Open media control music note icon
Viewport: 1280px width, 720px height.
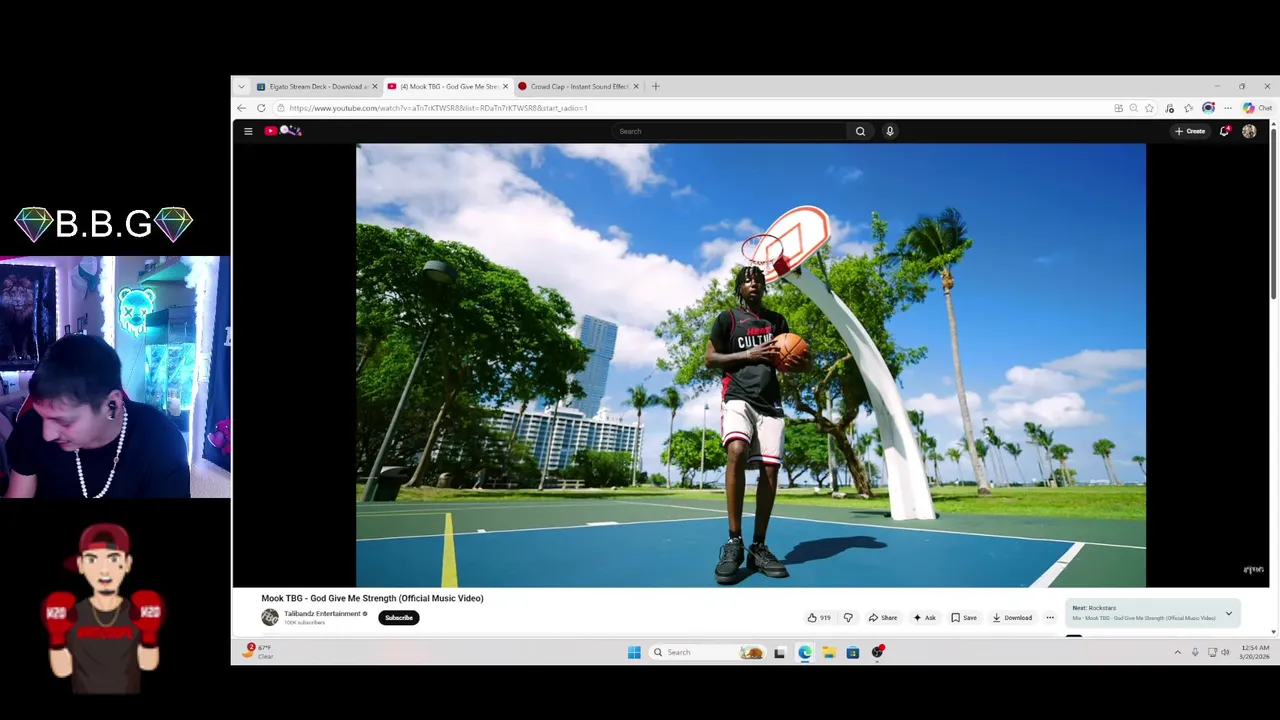pos(1170,108)
